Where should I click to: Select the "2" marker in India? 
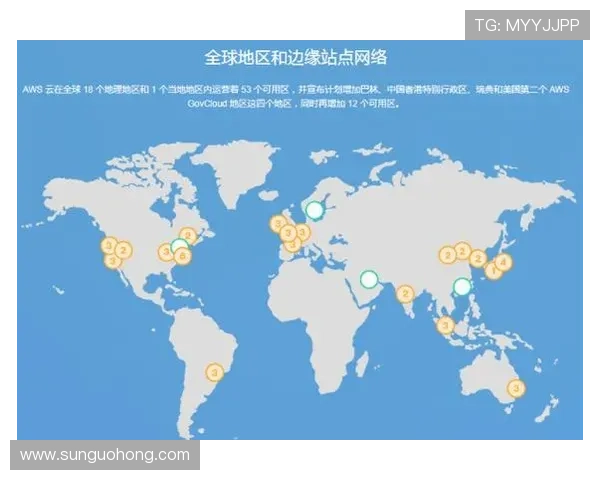tap(405, 294)
